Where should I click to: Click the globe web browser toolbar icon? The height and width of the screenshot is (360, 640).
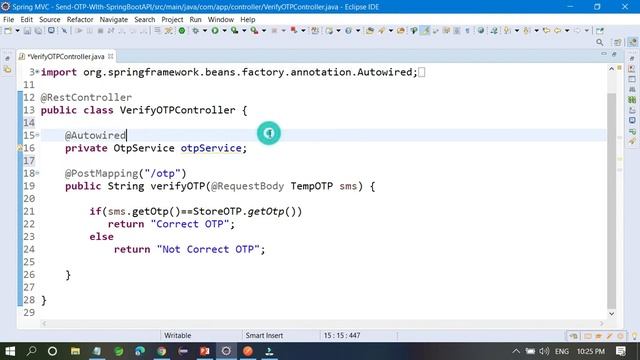click(481, 31)
